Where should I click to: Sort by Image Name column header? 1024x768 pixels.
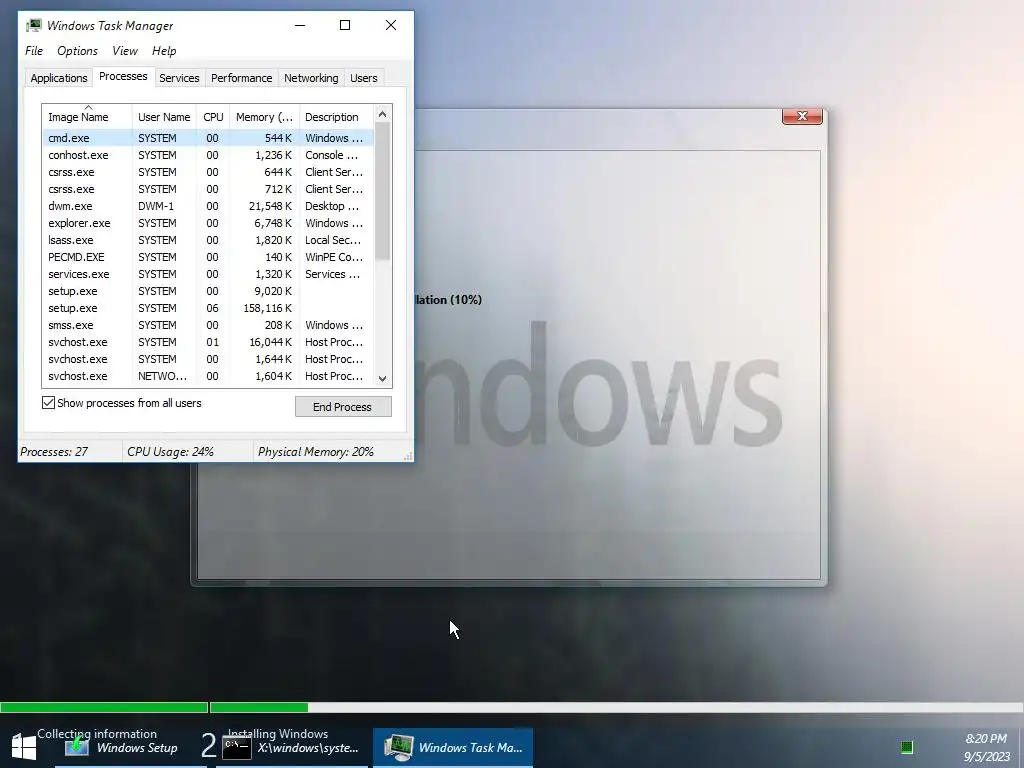[x=87, y=117]
